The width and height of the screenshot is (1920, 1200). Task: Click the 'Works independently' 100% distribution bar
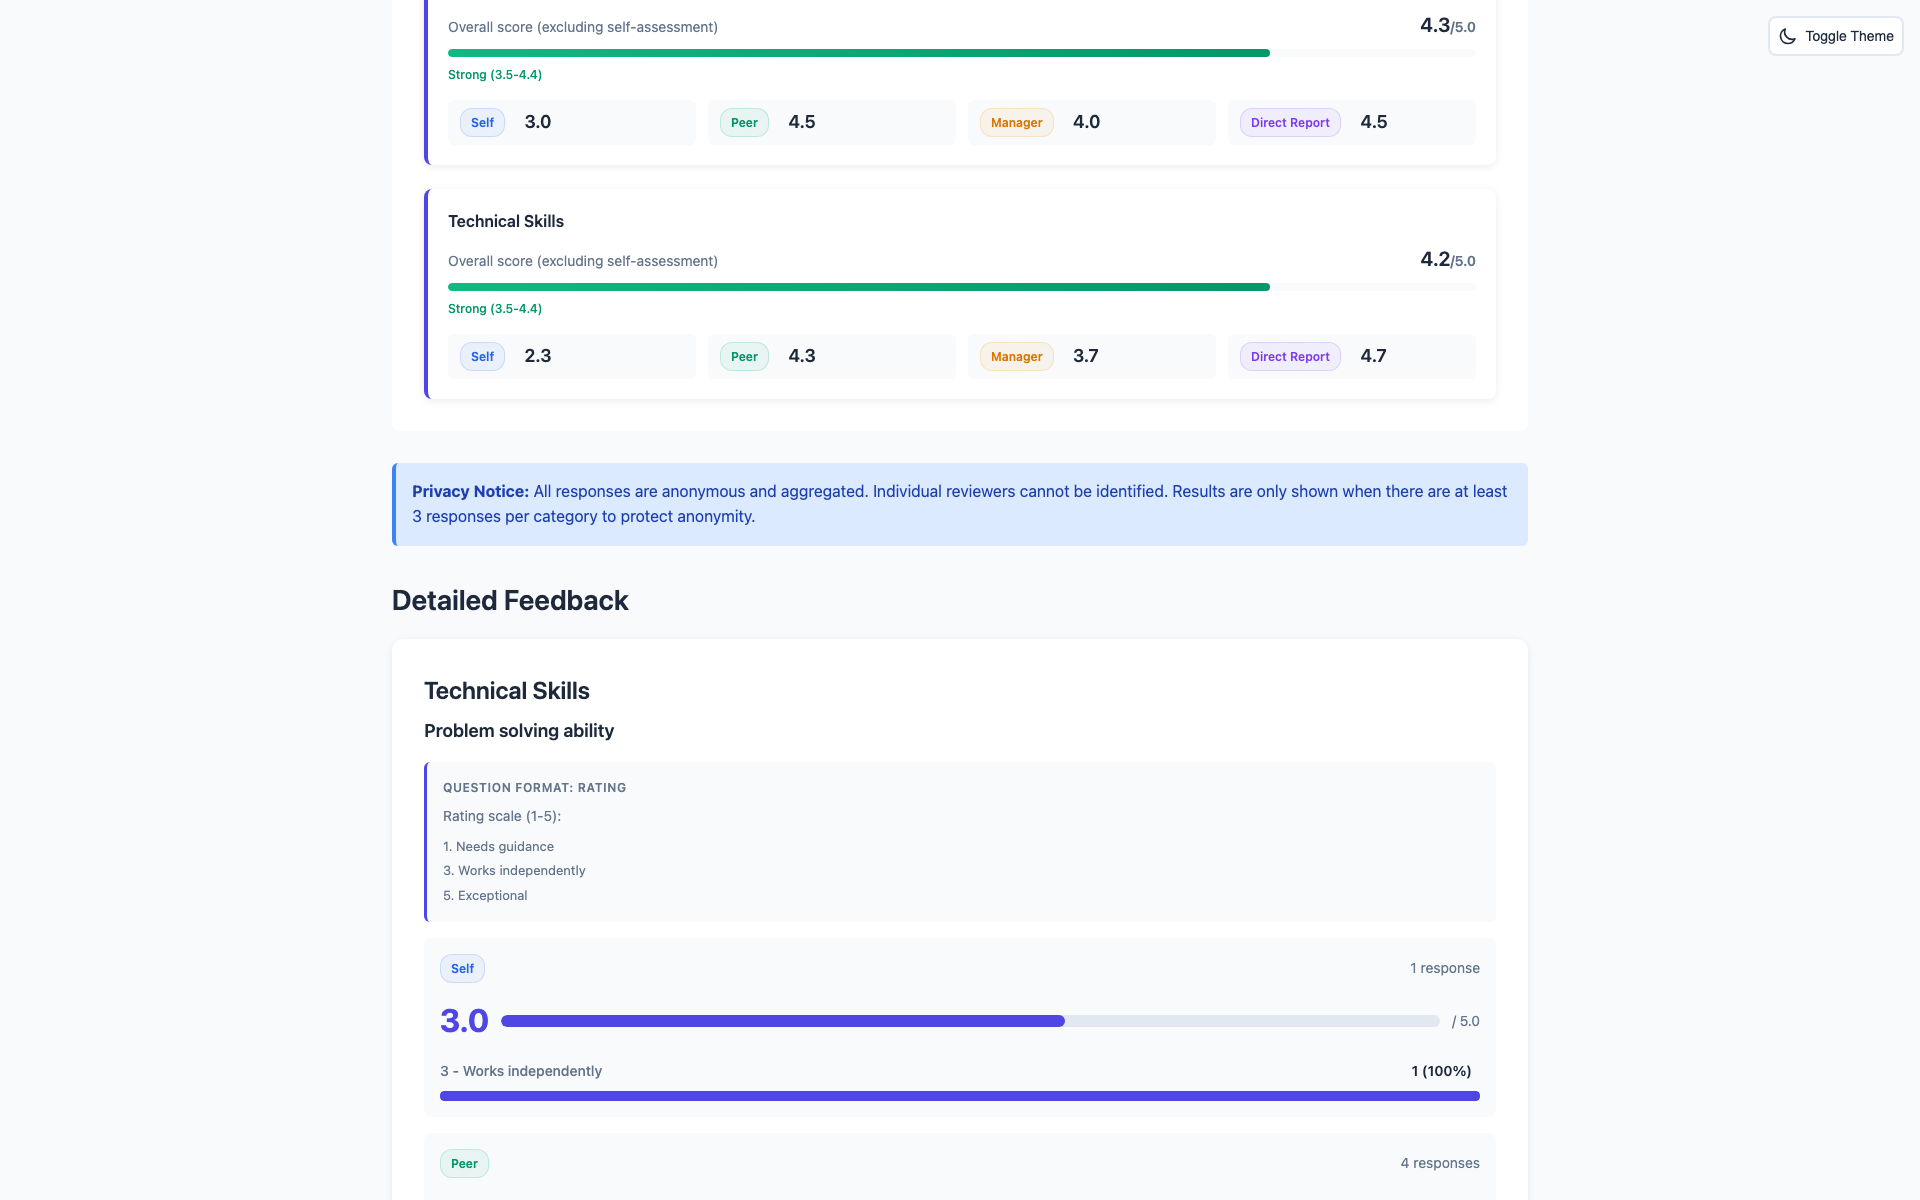(960, 1096)
